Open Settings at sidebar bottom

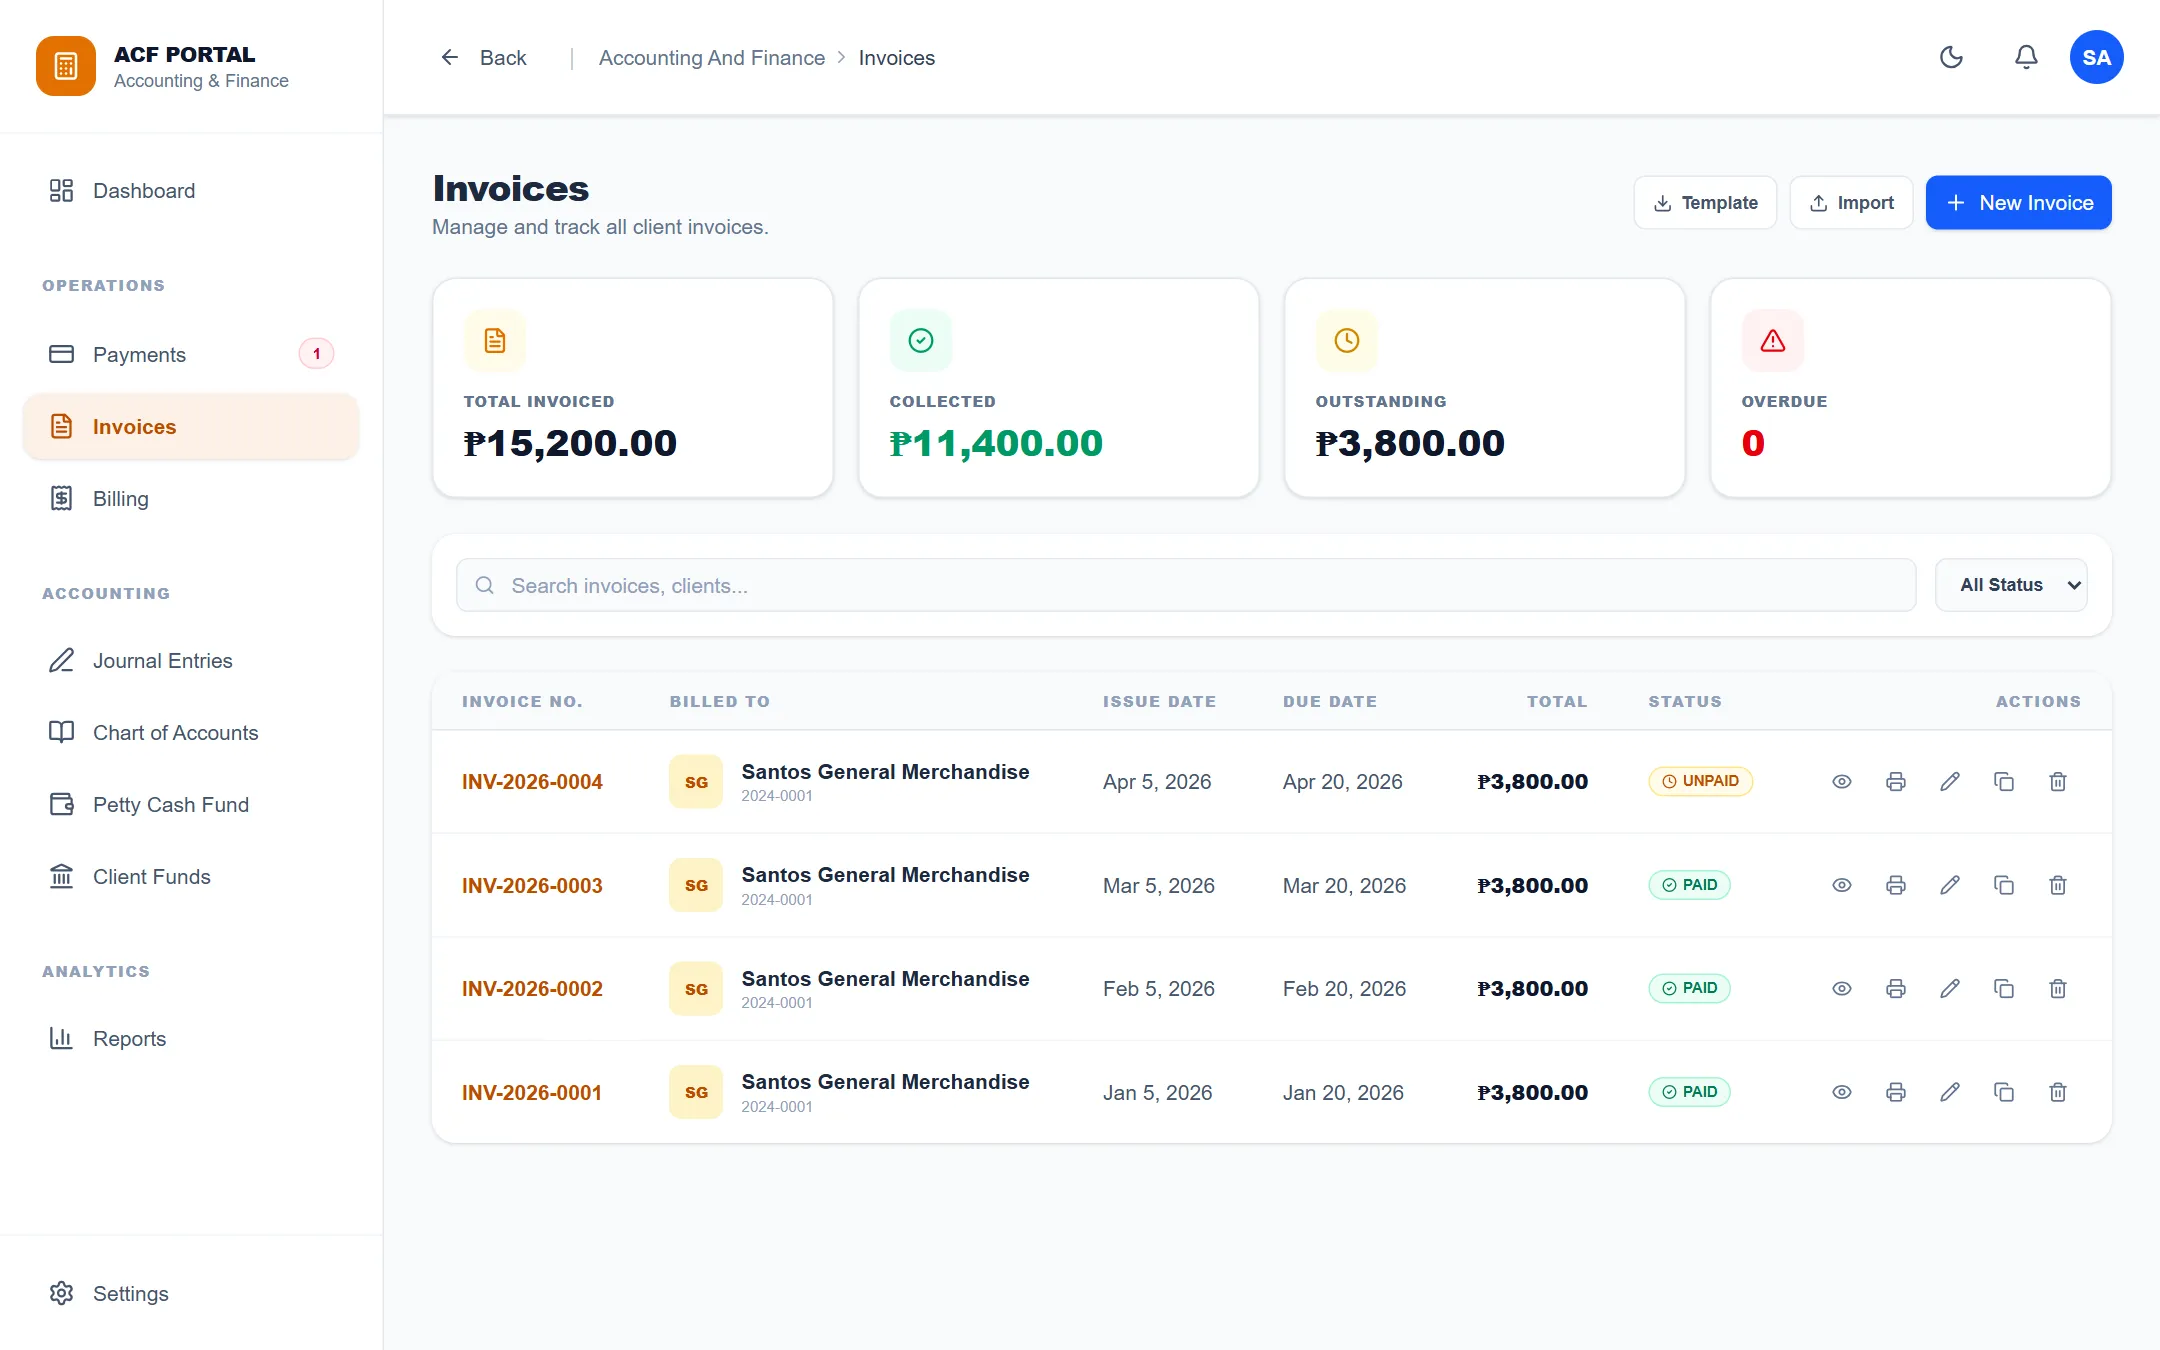coord(190,1294)
